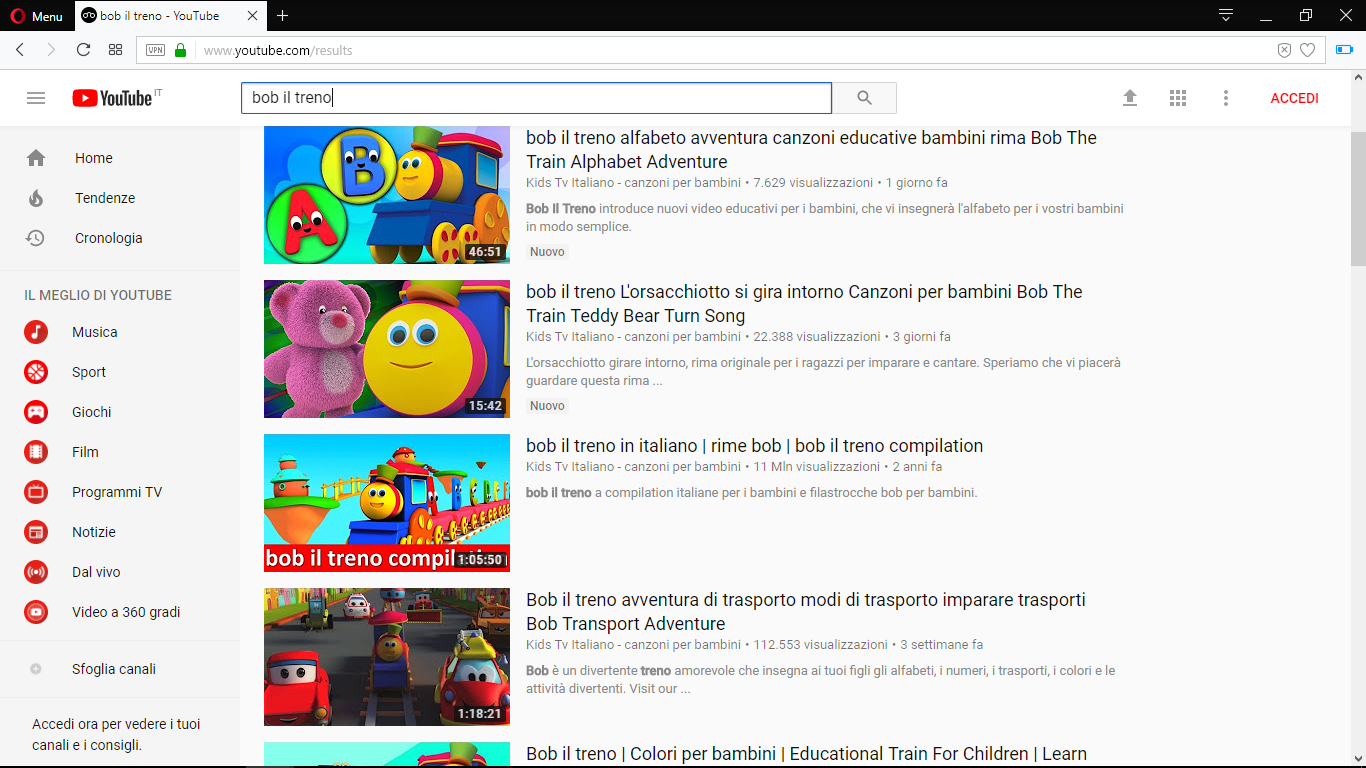The width and height of the screenshot is (1366, 768).
Task: Click the video upload icon
Action: [x=1129, y=97]
